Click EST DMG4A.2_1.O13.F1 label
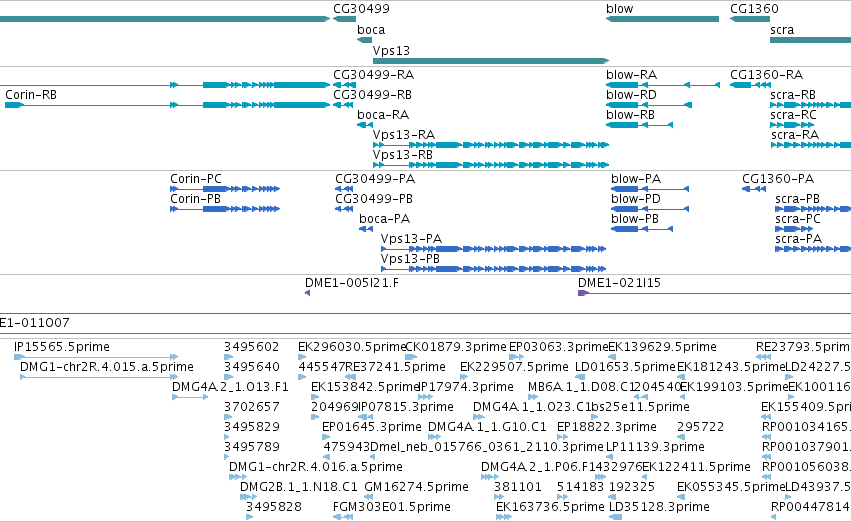Viewport: 851px width, 522px height. [x=231, y=387]
